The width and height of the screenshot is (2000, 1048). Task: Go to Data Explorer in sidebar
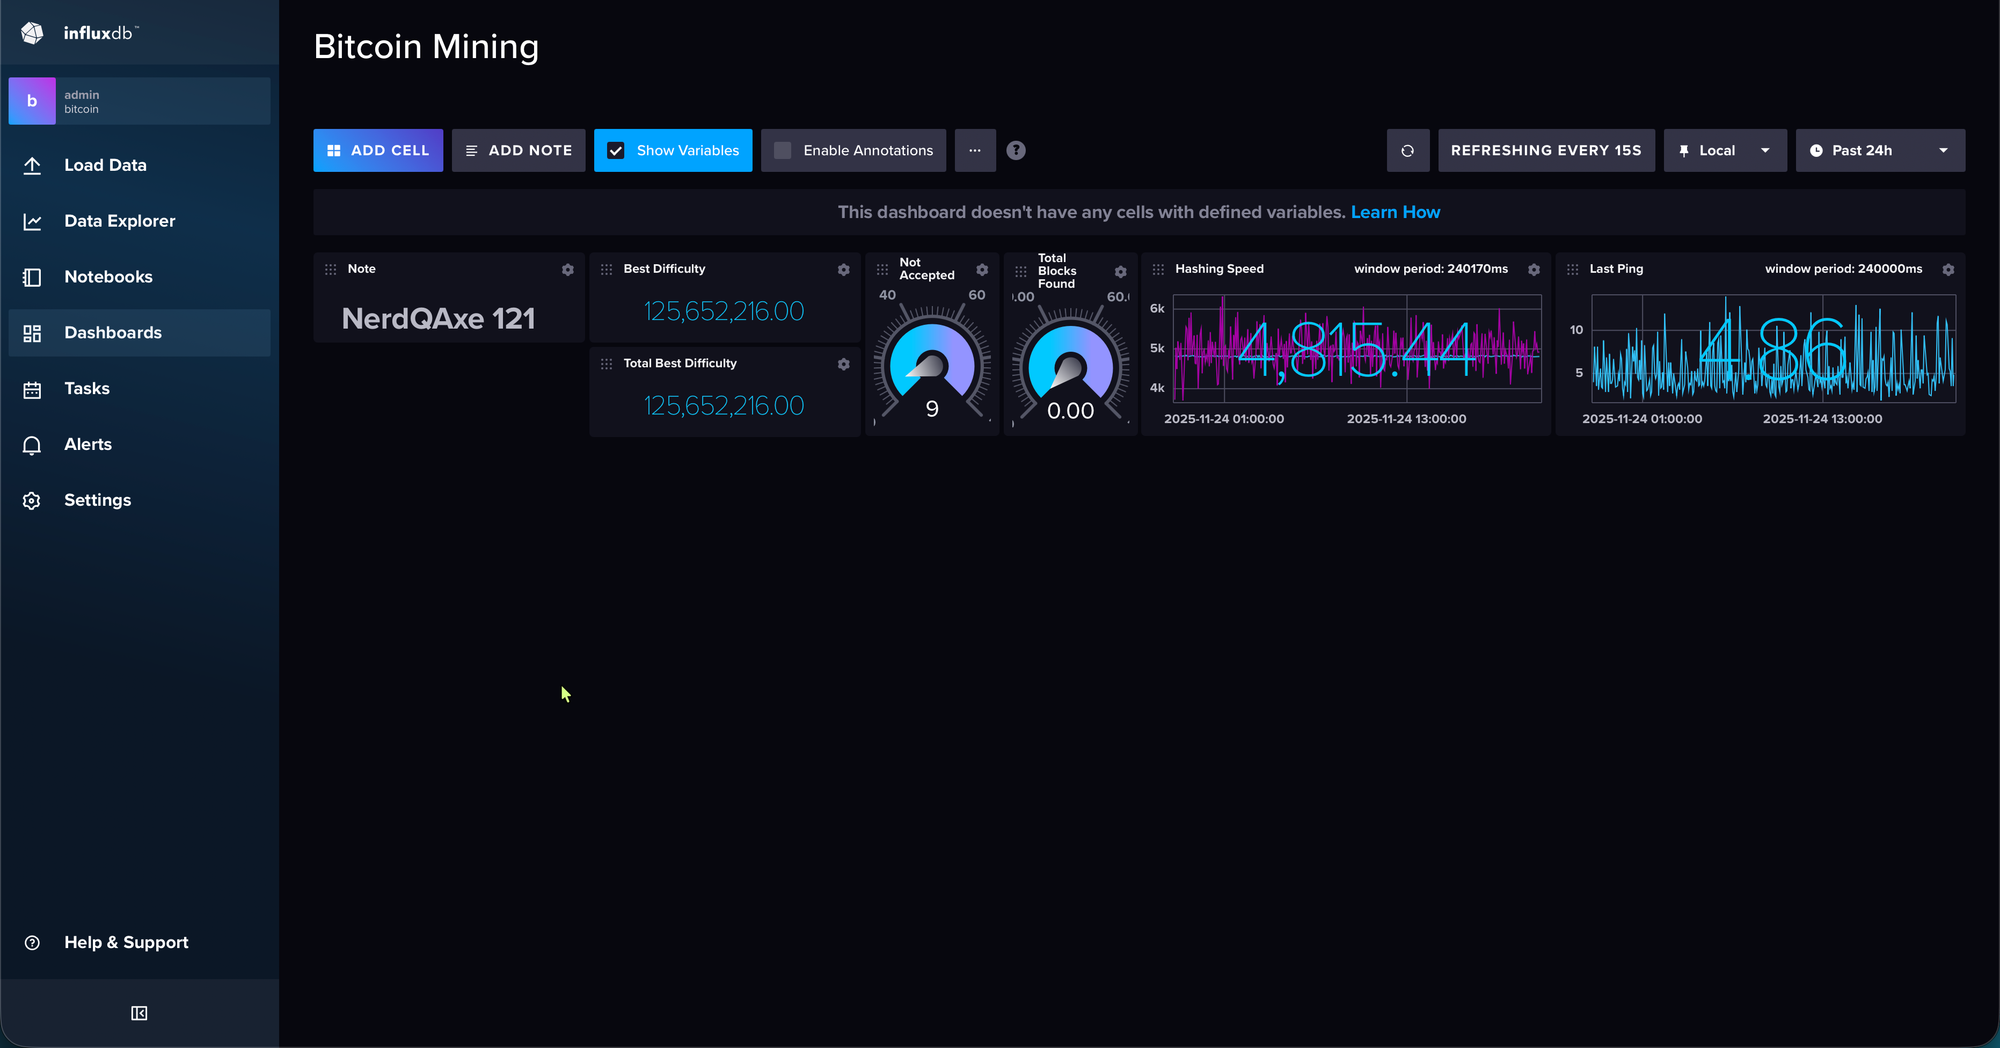[120, 221]
